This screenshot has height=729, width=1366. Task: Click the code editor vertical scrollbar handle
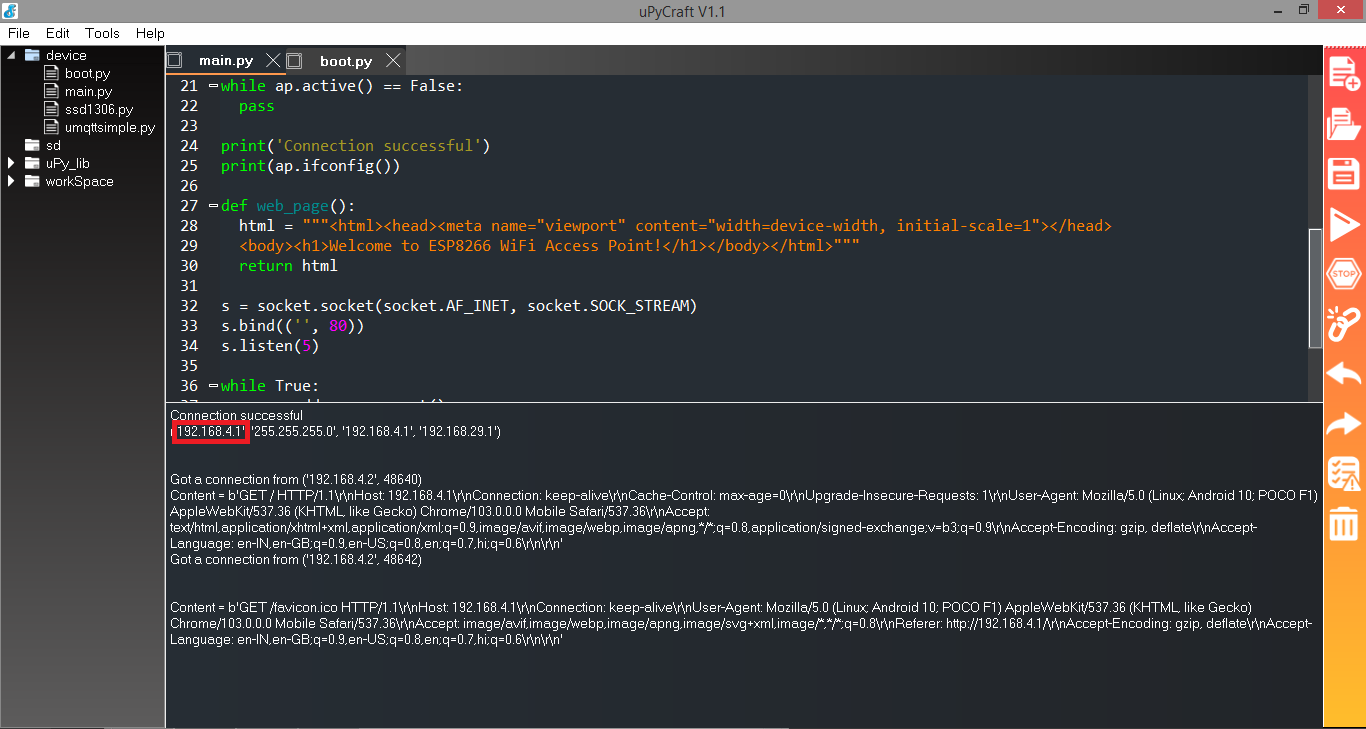click(1315, 289)
